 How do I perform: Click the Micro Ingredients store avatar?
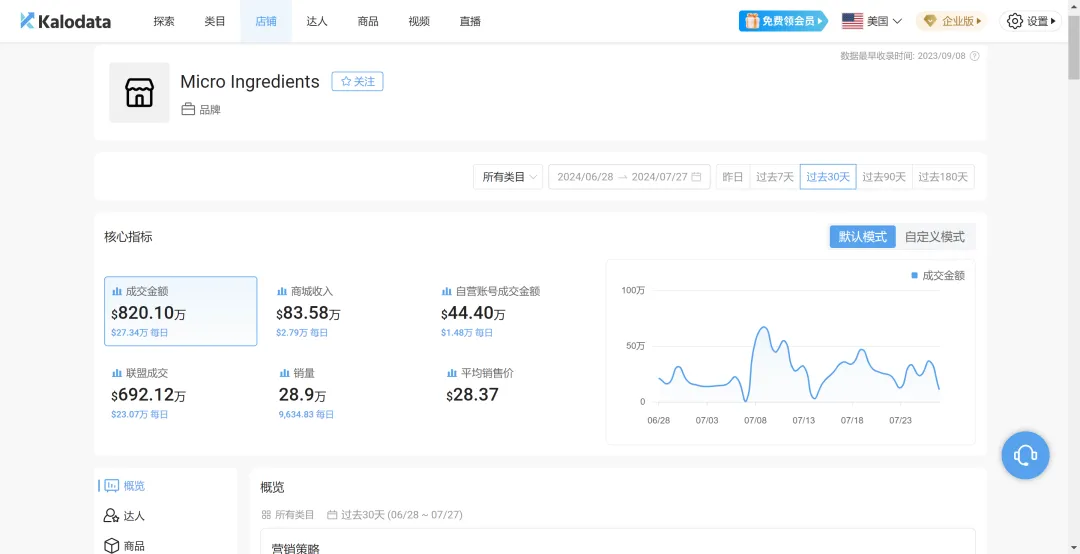139,92
